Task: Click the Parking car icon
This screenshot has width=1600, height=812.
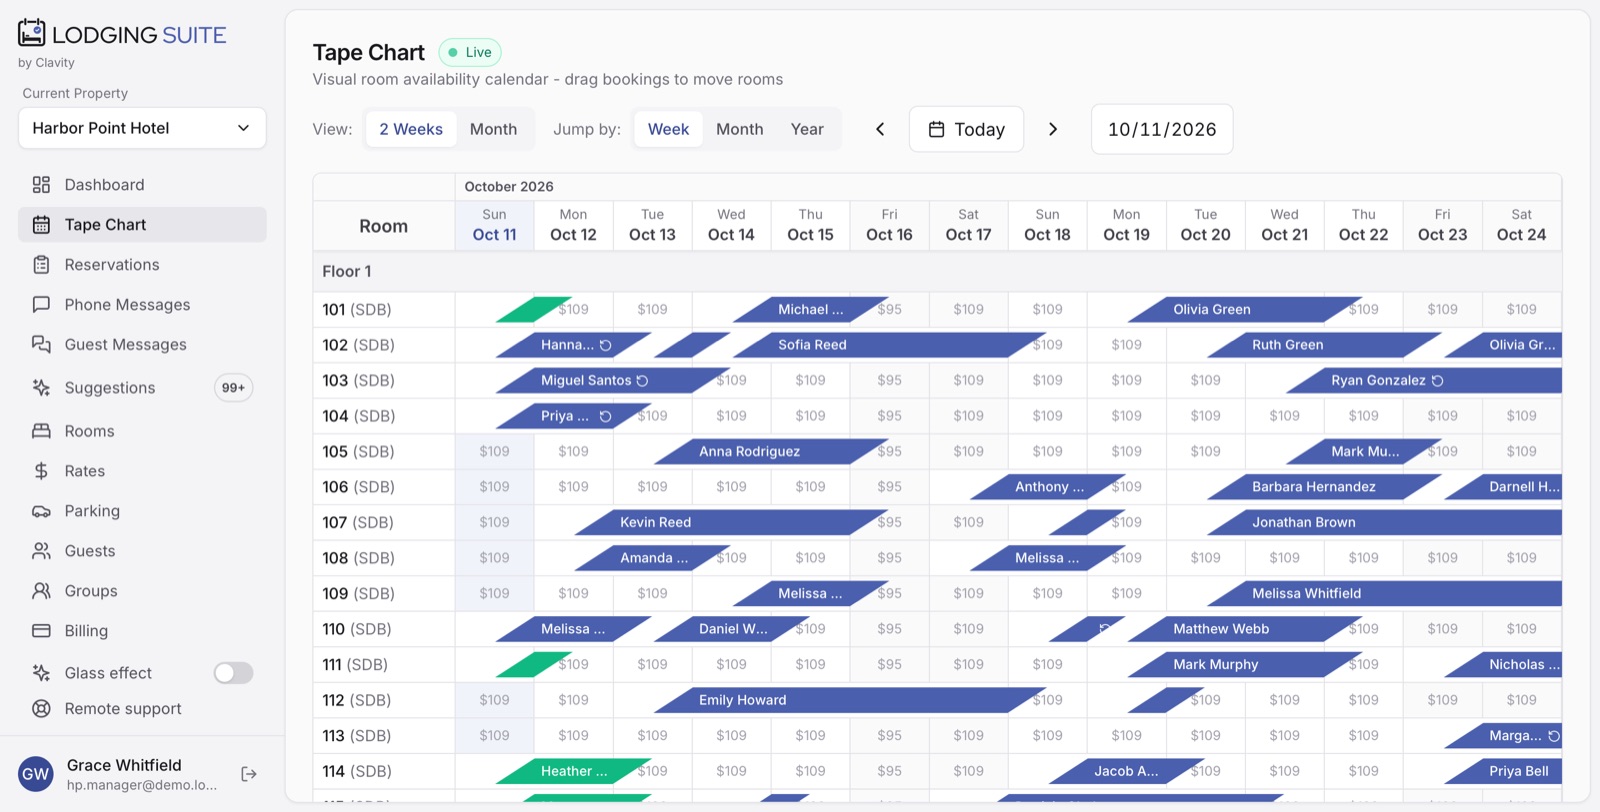Action: point(41,511)
